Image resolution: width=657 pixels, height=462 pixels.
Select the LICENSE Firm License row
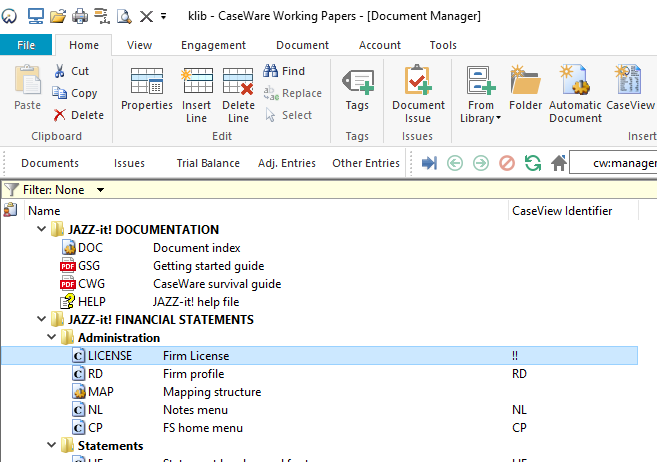coord(319,356)
